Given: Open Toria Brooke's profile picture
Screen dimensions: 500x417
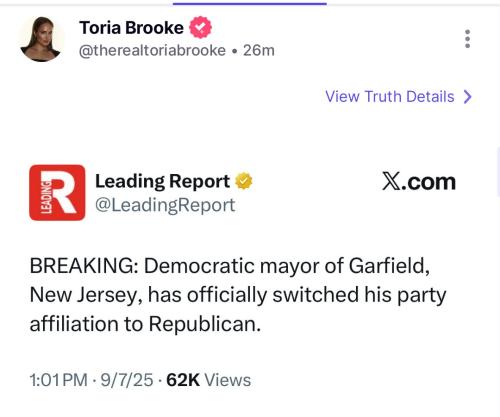Looking at the screenshot, I should pos(41,39).
